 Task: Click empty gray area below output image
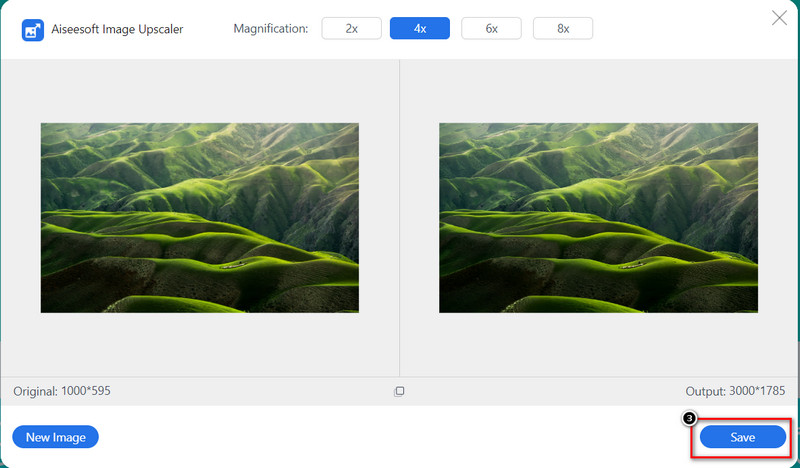click(598, 345)
